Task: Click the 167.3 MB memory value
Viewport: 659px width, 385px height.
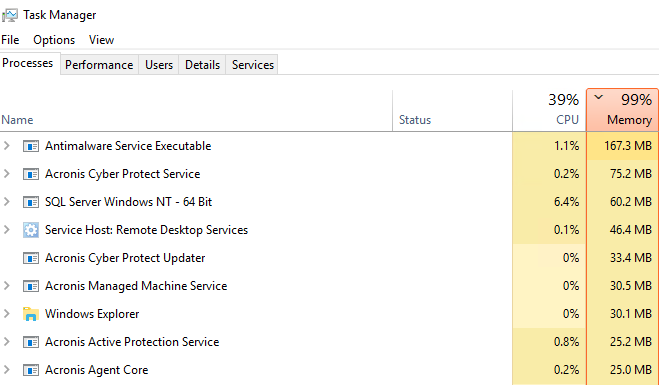Action: pyautogui.click(x=628, y=146)
